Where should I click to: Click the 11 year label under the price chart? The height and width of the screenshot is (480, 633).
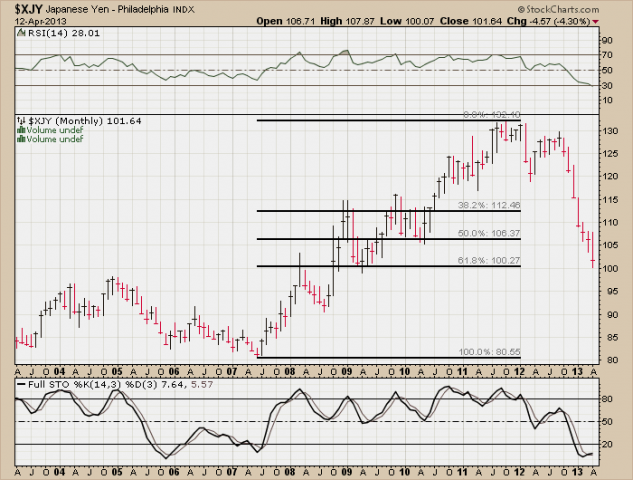pyautogui.click(x=462, y=371)
